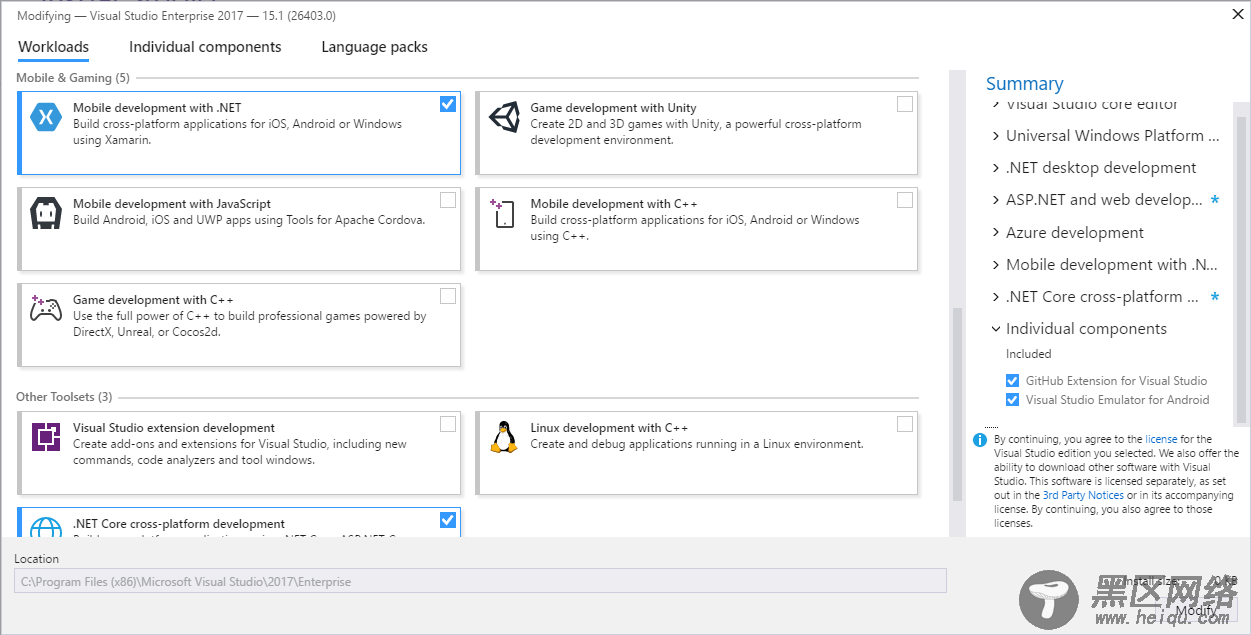1251x635 pixels.
Task: Open the Language packs tab
Action: coord(374,47)
